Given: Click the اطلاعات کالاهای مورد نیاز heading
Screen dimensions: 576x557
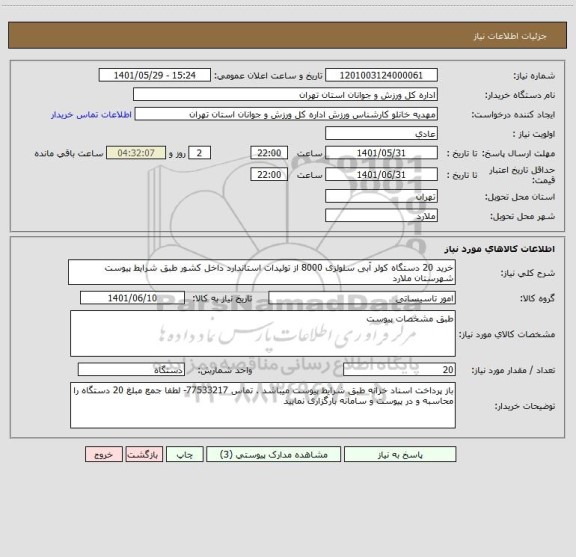Looking at the screenshot, I should [500, 249].
